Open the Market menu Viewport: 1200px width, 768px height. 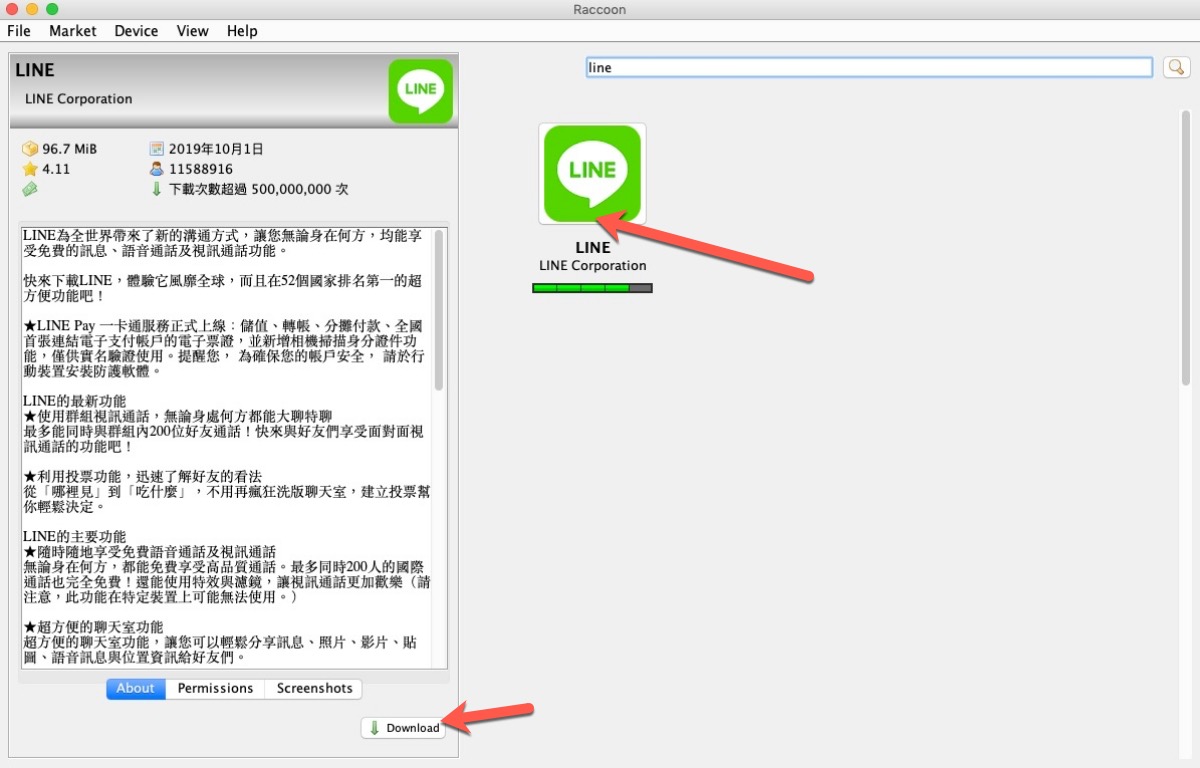[73, 31]
